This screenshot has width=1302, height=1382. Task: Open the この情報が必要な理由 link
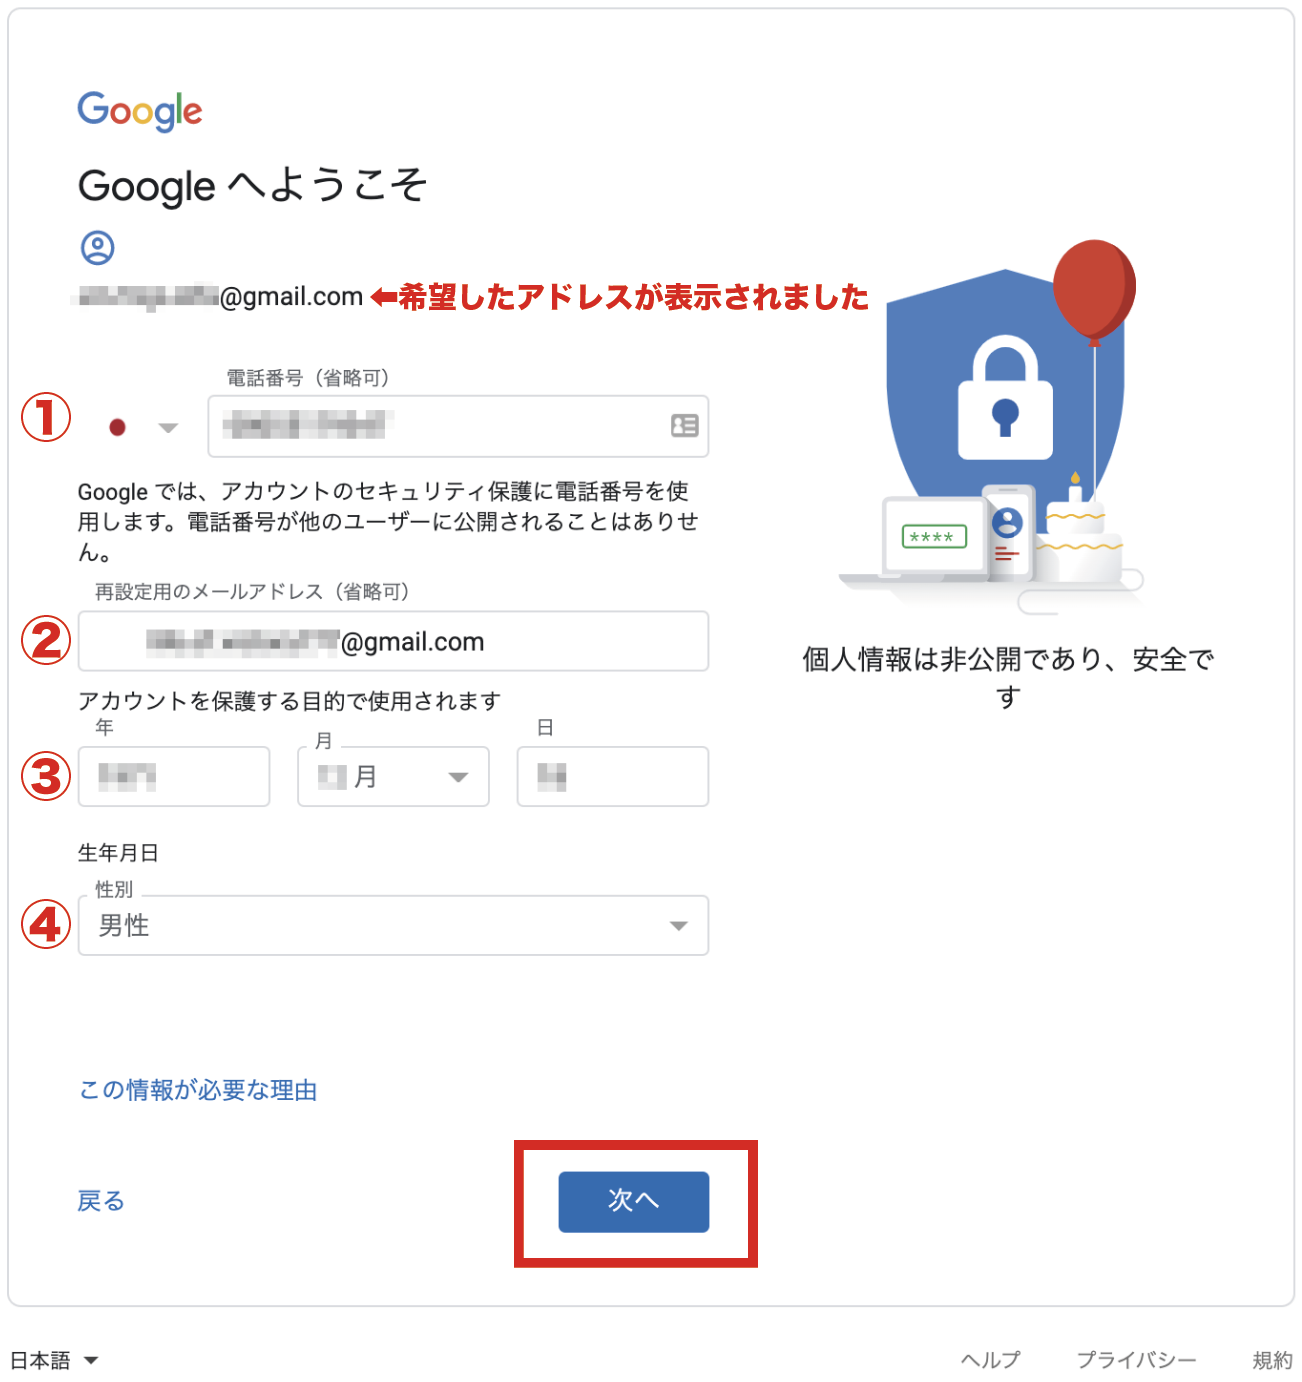click(198, 1090)
